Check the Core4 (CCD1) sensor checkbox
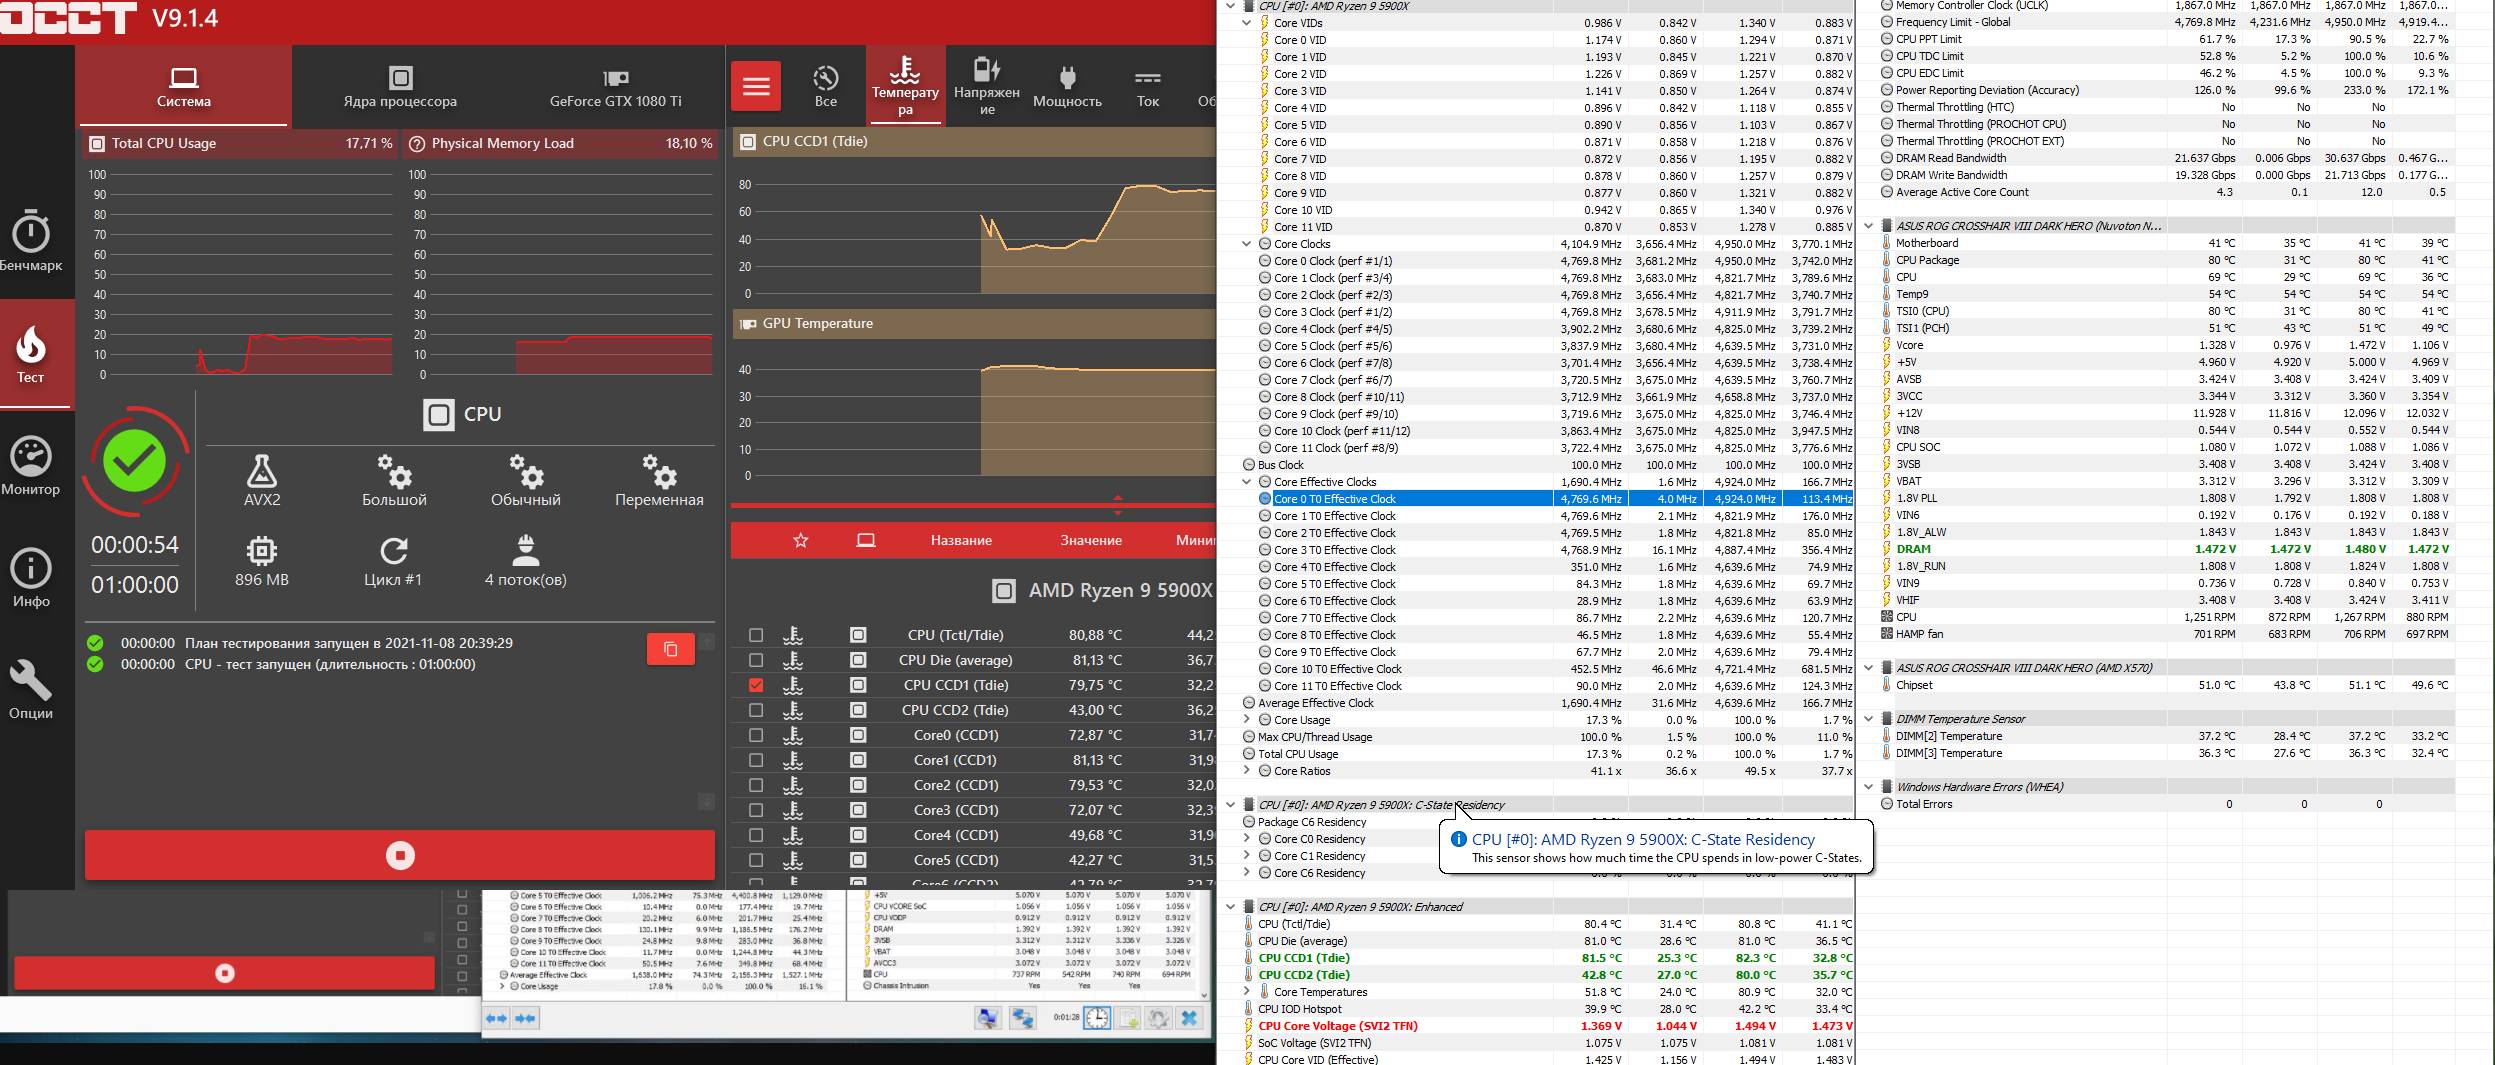The width and height of the screenshot is (2495, 1065). tap(756, 835)
